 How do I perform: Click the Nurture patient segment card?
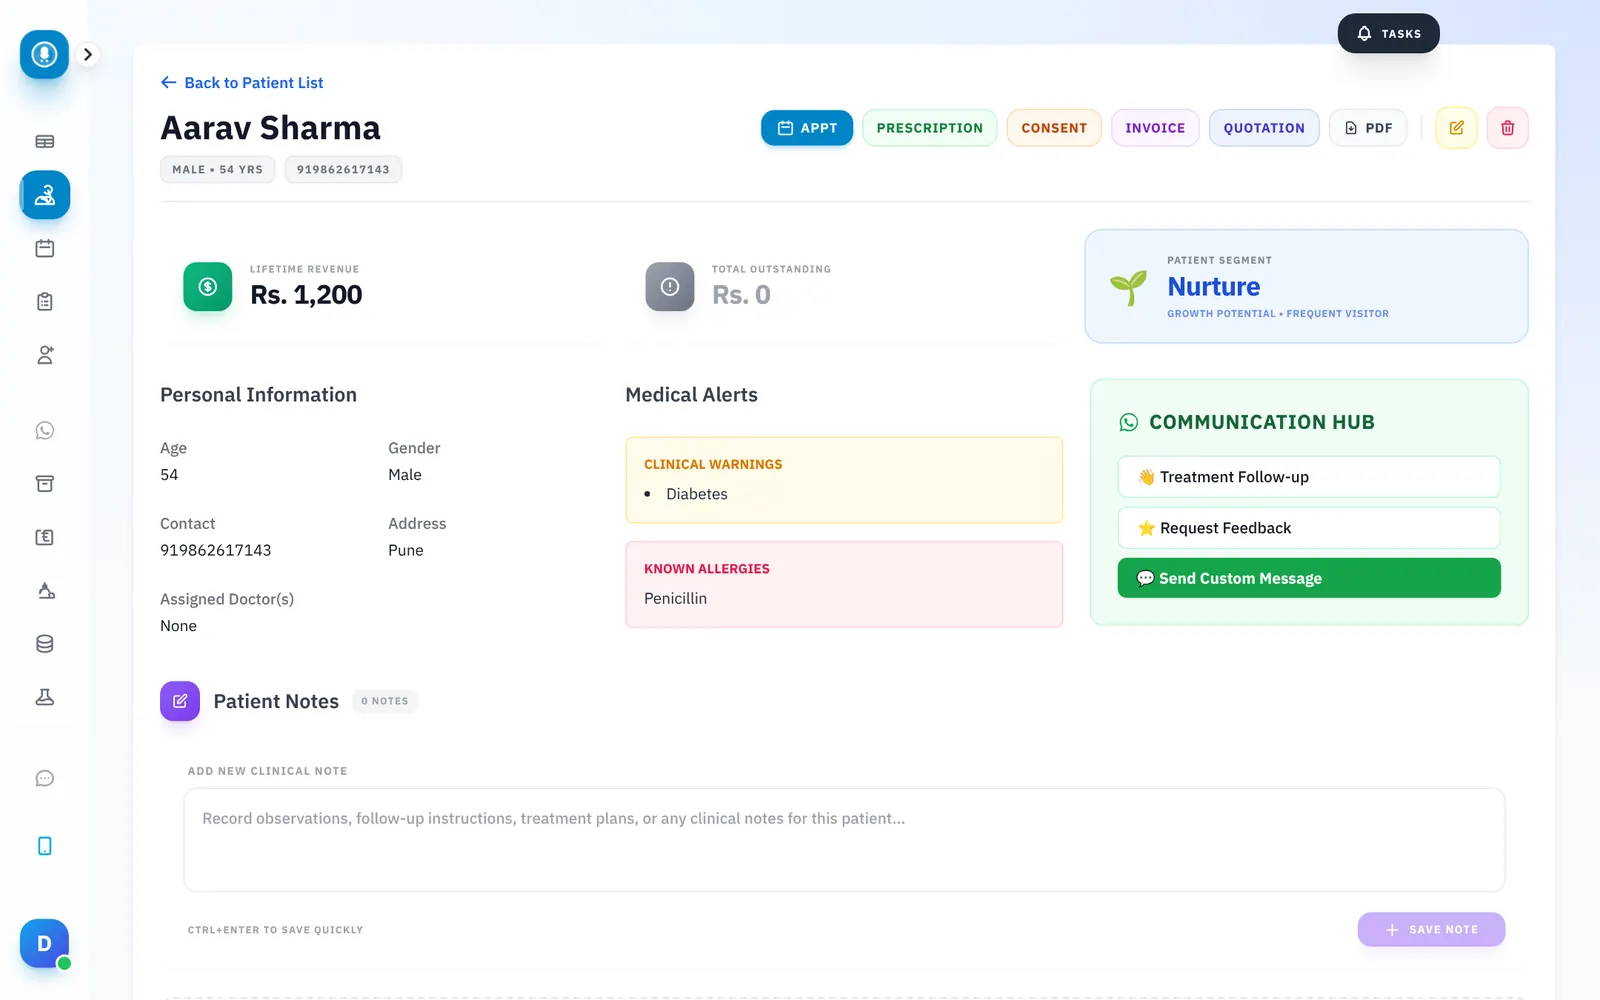pos(1306,286)
